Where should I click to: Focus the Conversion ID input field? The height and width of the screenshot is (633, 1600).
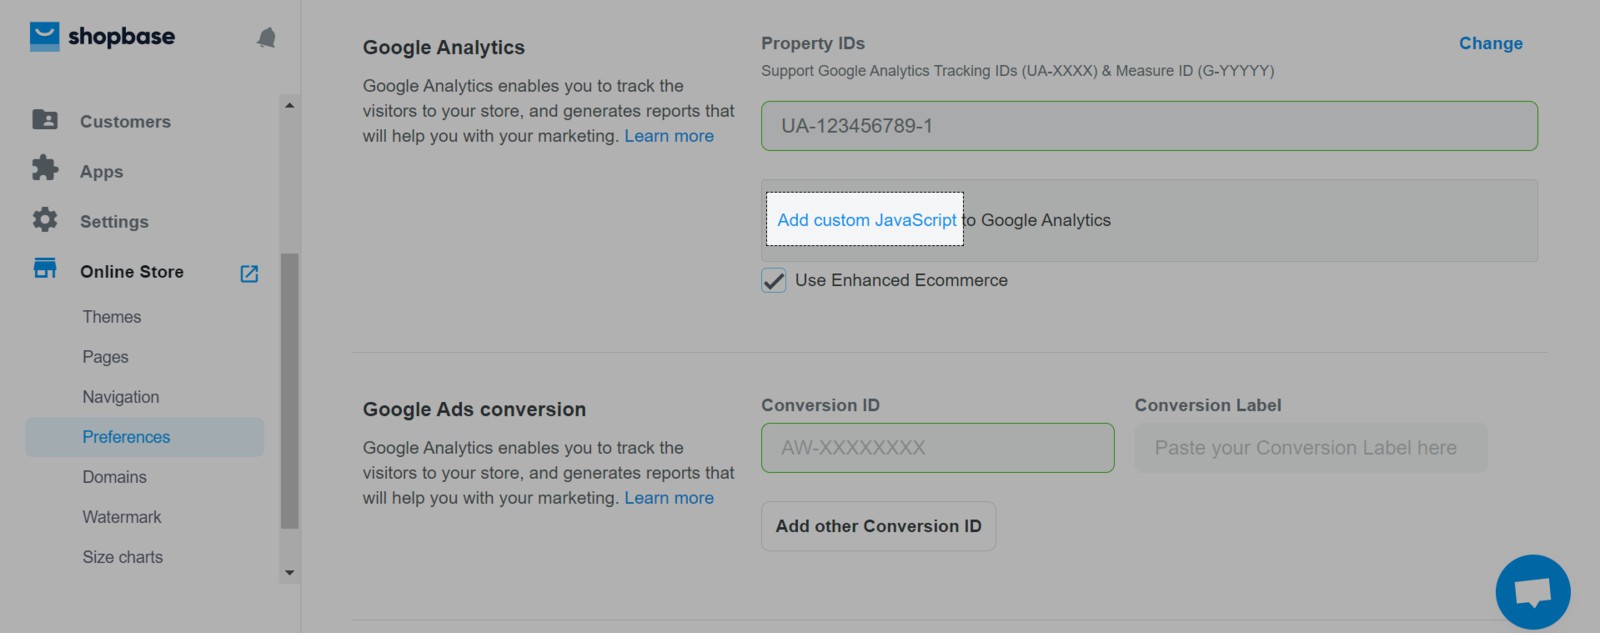point(937,448)
